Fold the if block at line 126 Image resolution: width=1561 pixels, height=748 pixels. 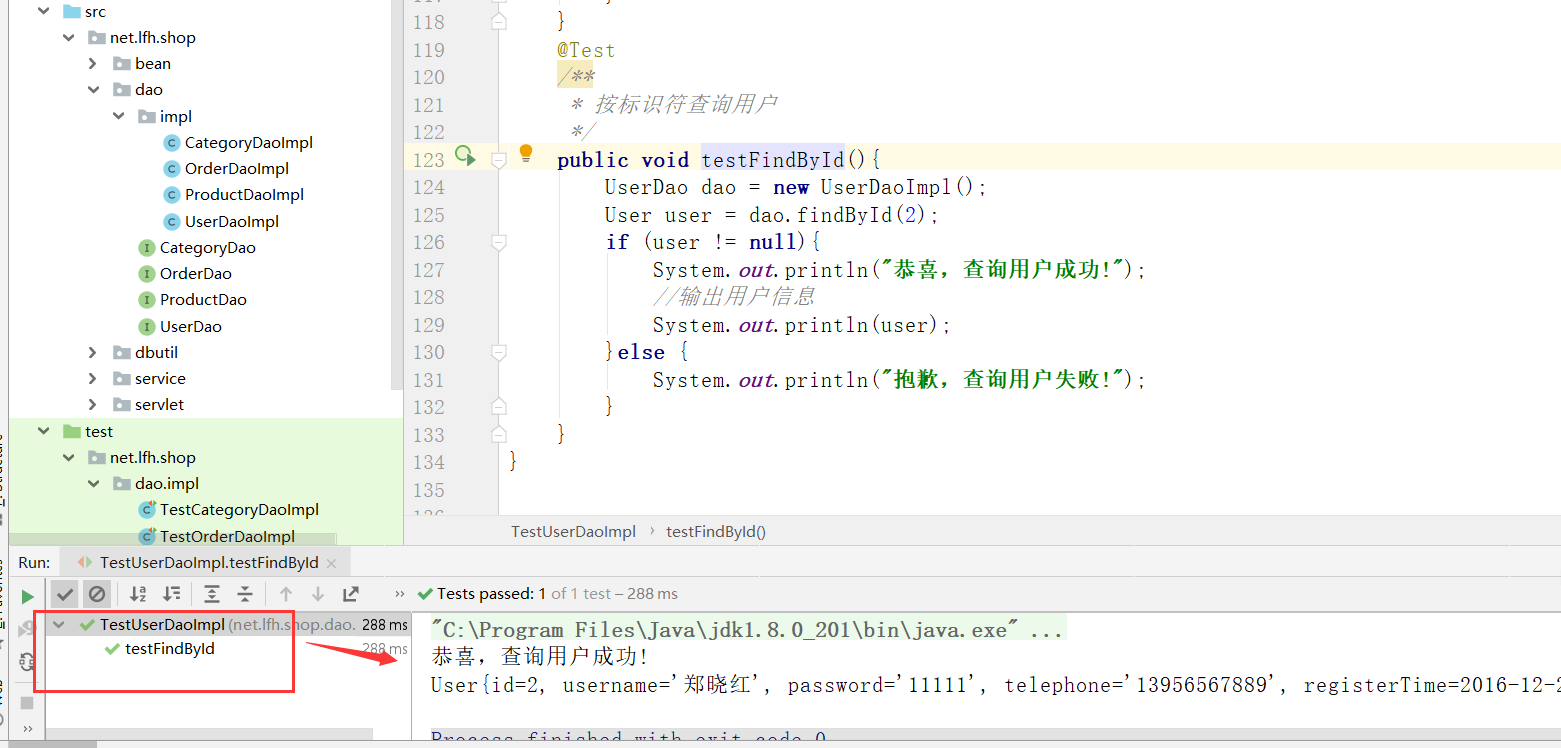click(x=499, y=242)
